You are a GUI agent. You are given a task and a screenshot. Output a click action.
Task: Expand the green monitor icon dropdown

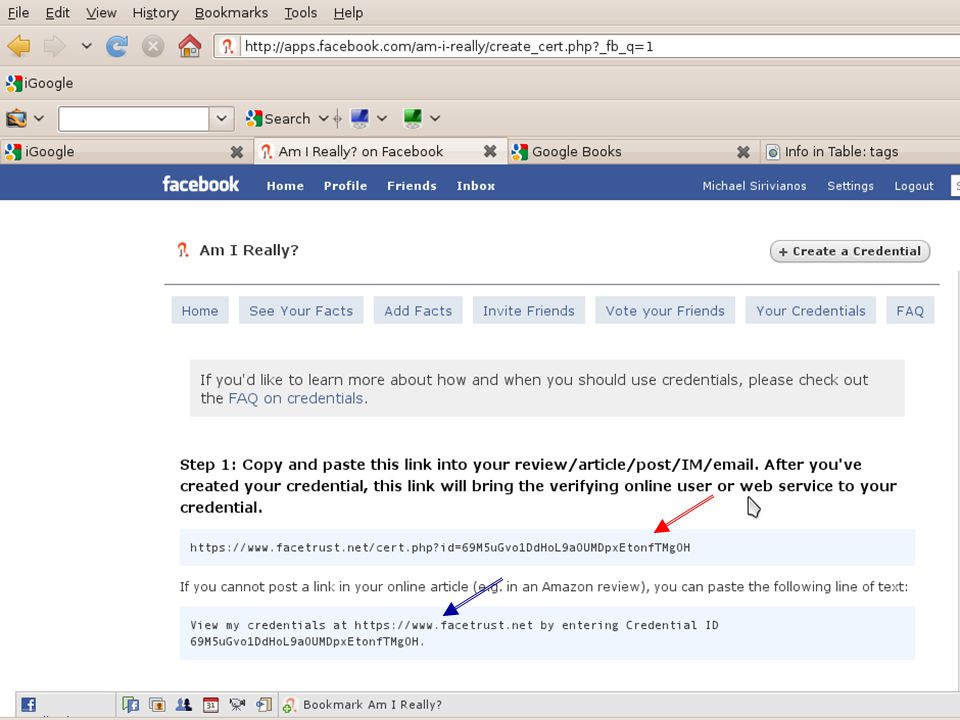pos(435,118)
